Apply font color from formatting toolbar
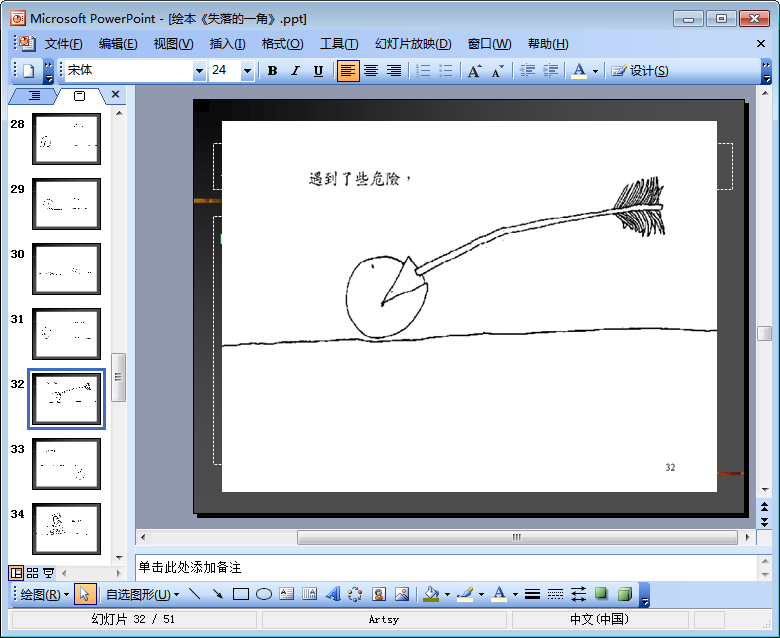The height and width of the screenshot is (638, 780). coord(579,71)
